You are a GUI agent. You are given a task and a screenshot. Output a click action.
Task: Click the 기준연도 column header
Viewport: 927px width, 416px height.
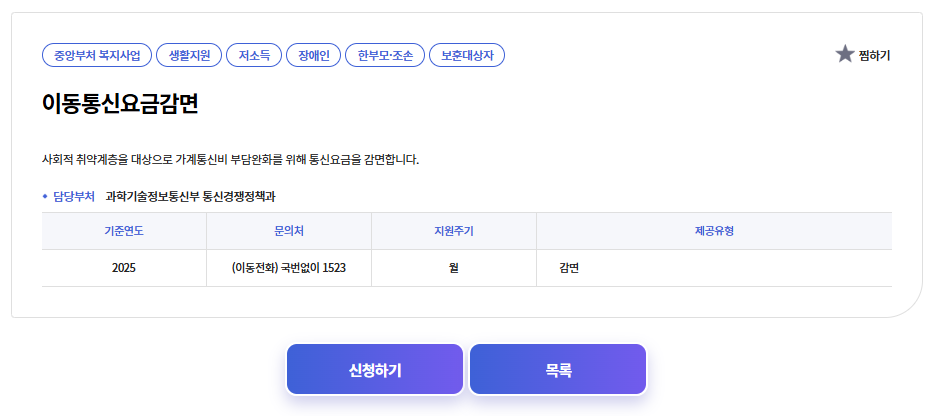(x=124, y=231)
